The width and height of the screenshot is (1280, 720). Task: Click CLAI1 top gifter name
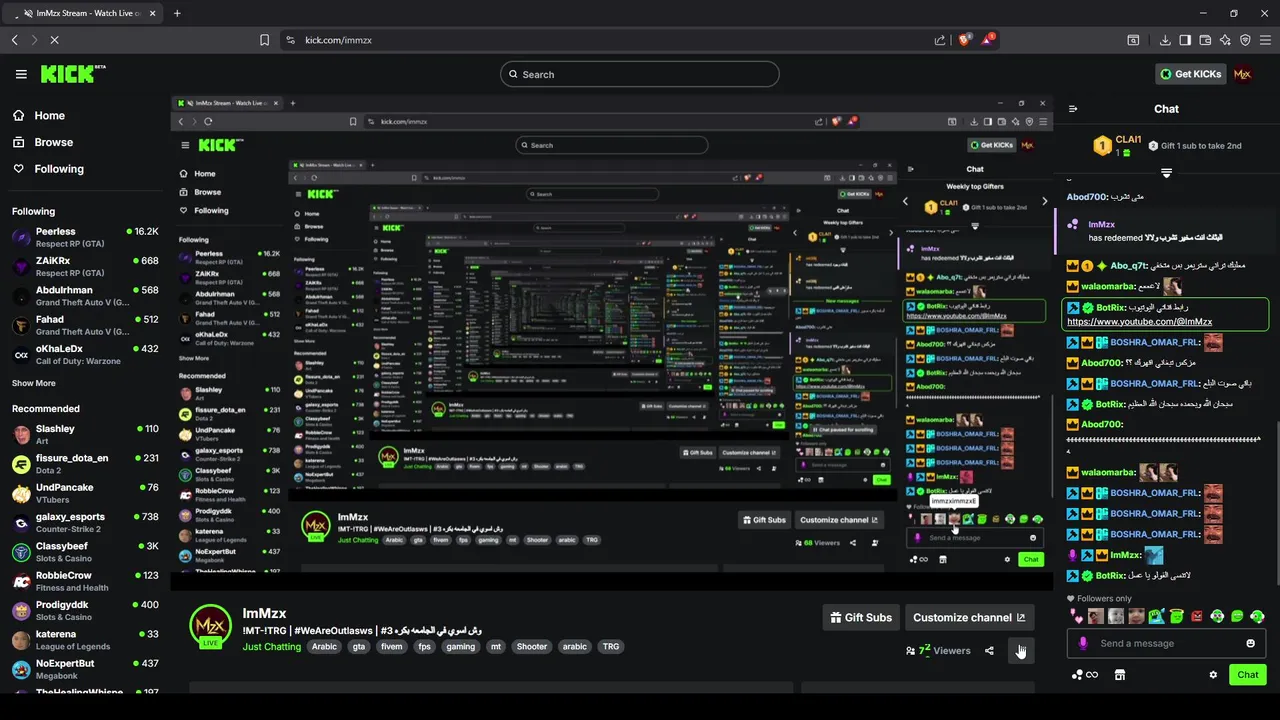1128,139
